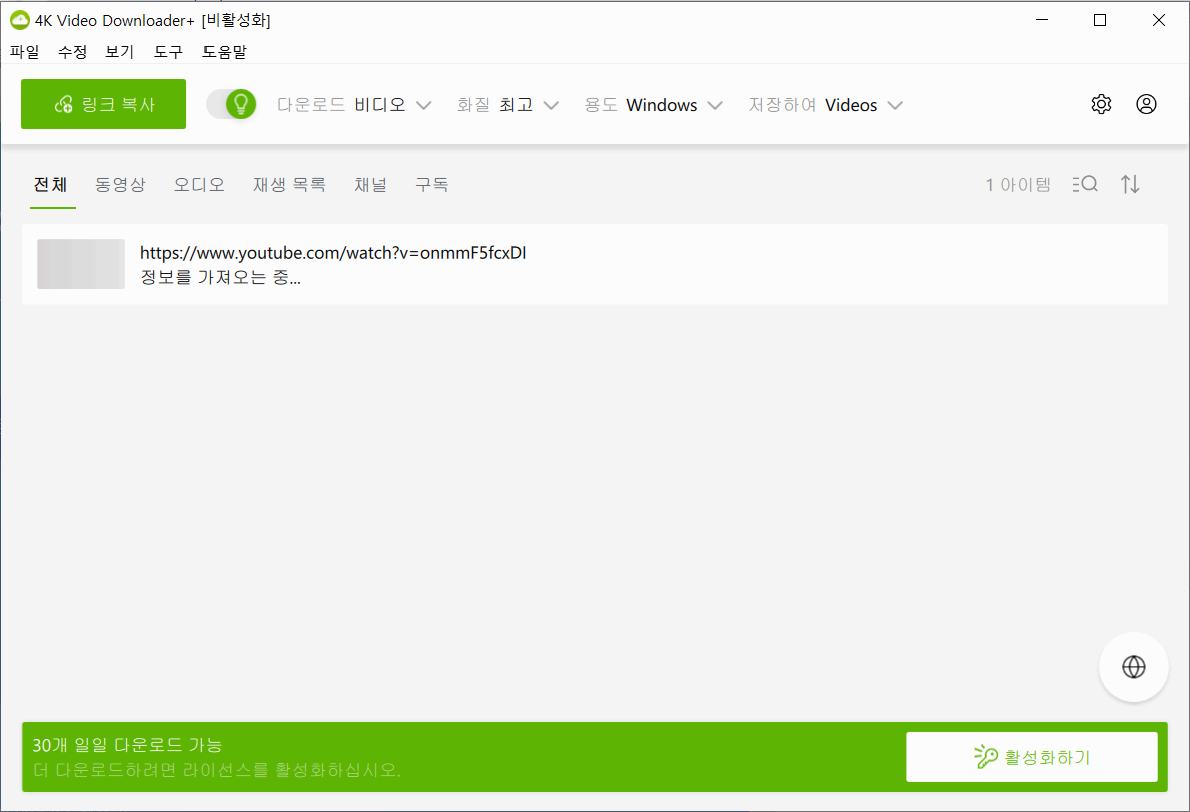Open the 용도 Windows format dropdown
Viewport: 1190px width, 812px height.
[653, 105]
